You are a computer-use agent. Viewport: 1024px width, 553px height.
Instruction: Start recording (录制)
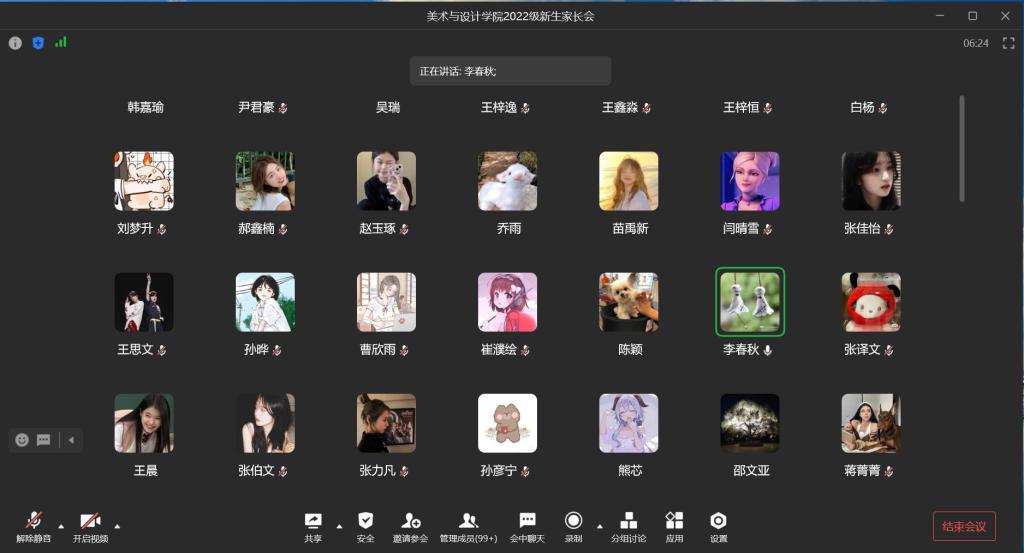point(573,527)
